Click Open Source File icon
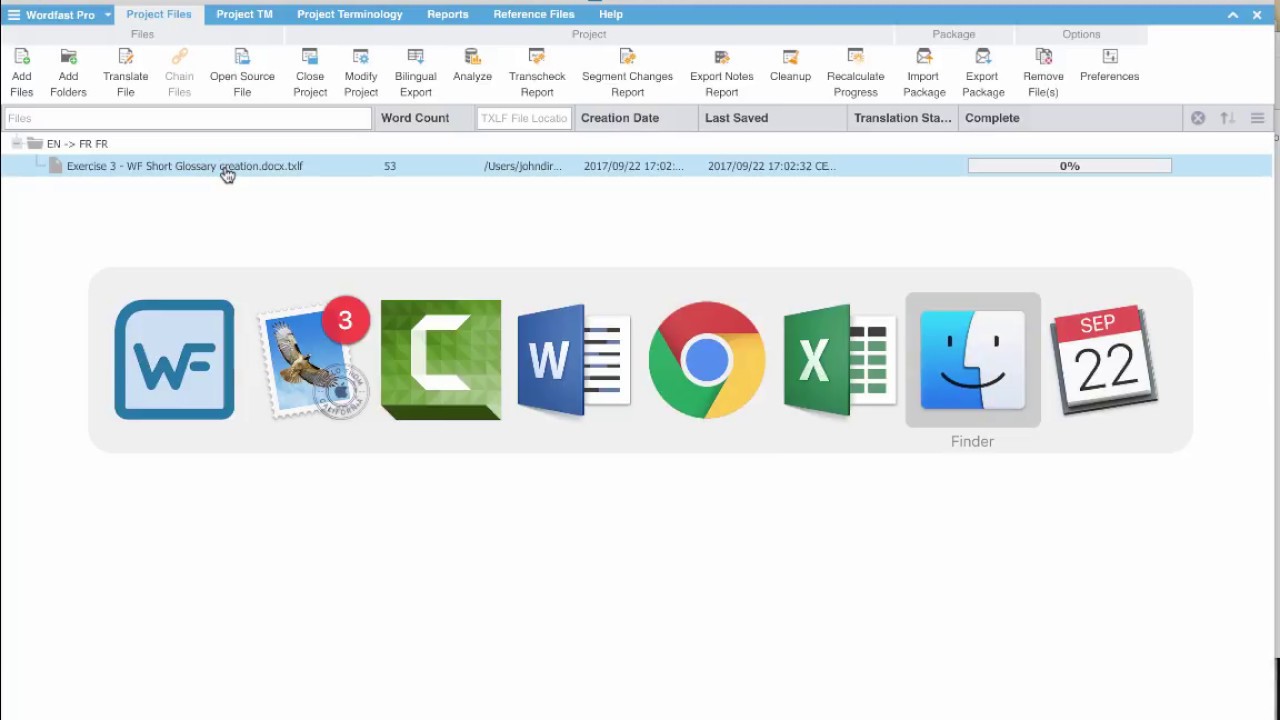Viewport: 1280px width, 720px height. [x=242, y=57]
